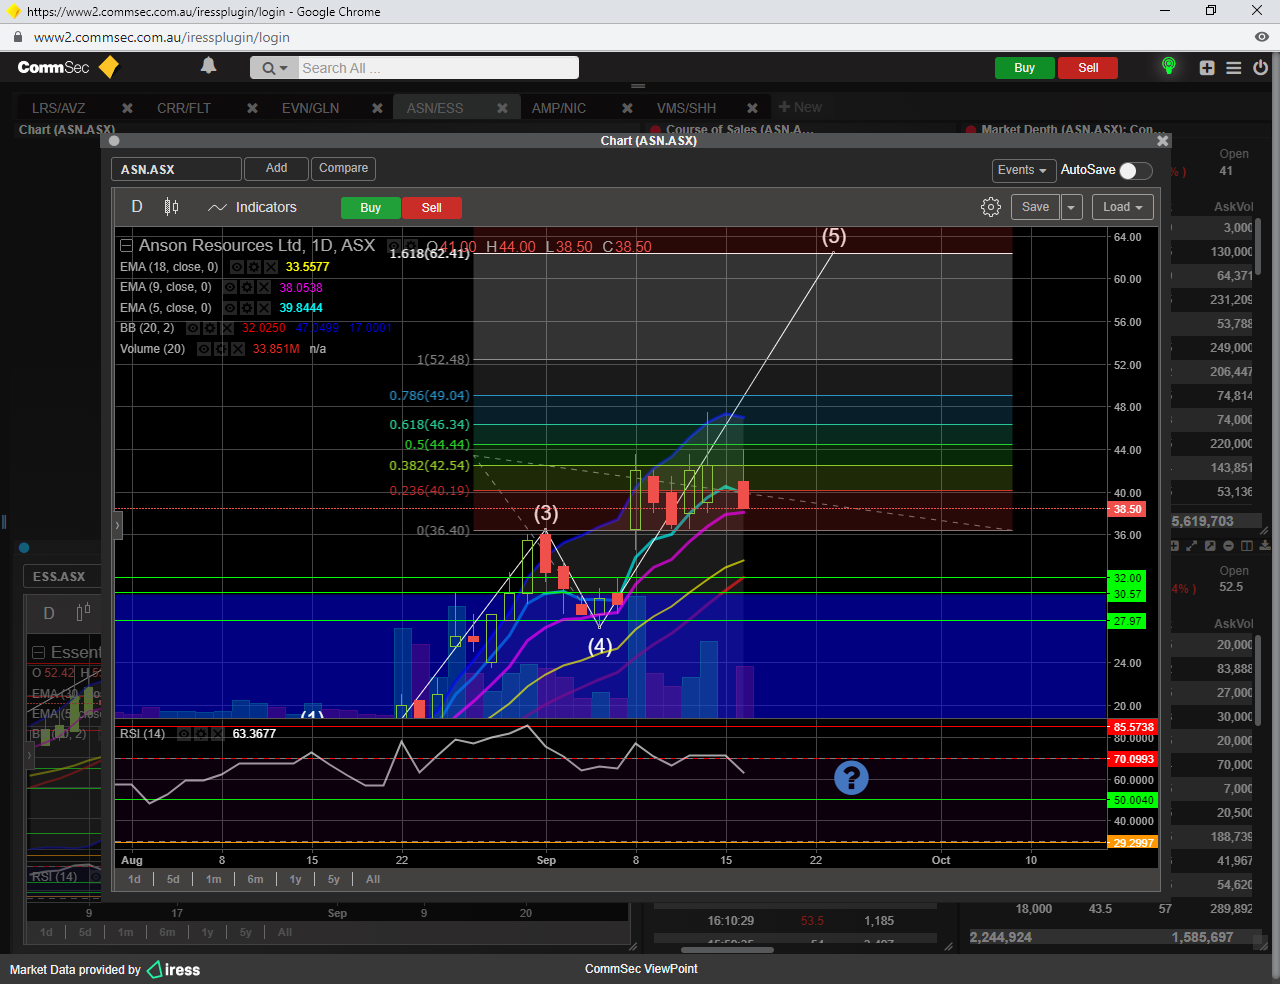This screenshot has width=1280, height=984.
Task: Open settings for EMA 5 indicator
Action: pos(247,308)
